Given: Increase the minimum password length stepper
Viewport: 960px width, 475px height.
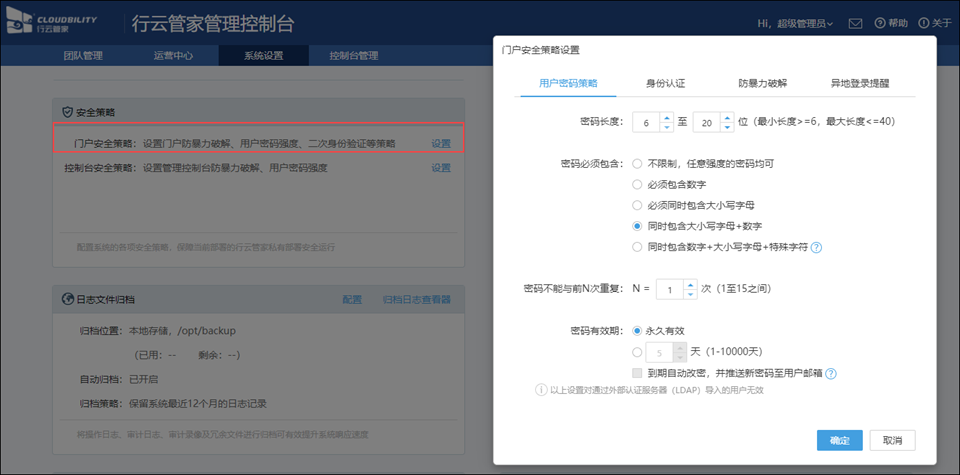Looking at the screenshot, I should pyautogui.click(x=667, y=117).
